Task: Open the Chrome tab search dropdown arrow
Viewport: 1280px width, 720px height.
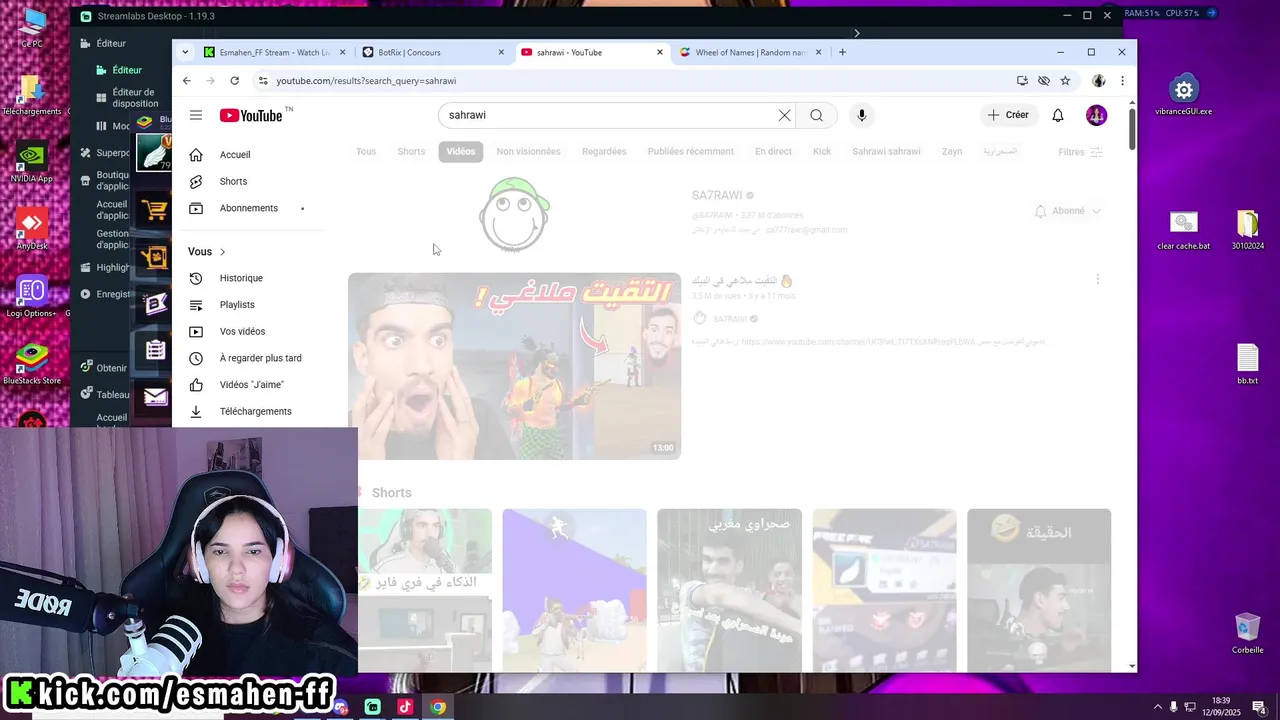Action: tap(185, 52)
